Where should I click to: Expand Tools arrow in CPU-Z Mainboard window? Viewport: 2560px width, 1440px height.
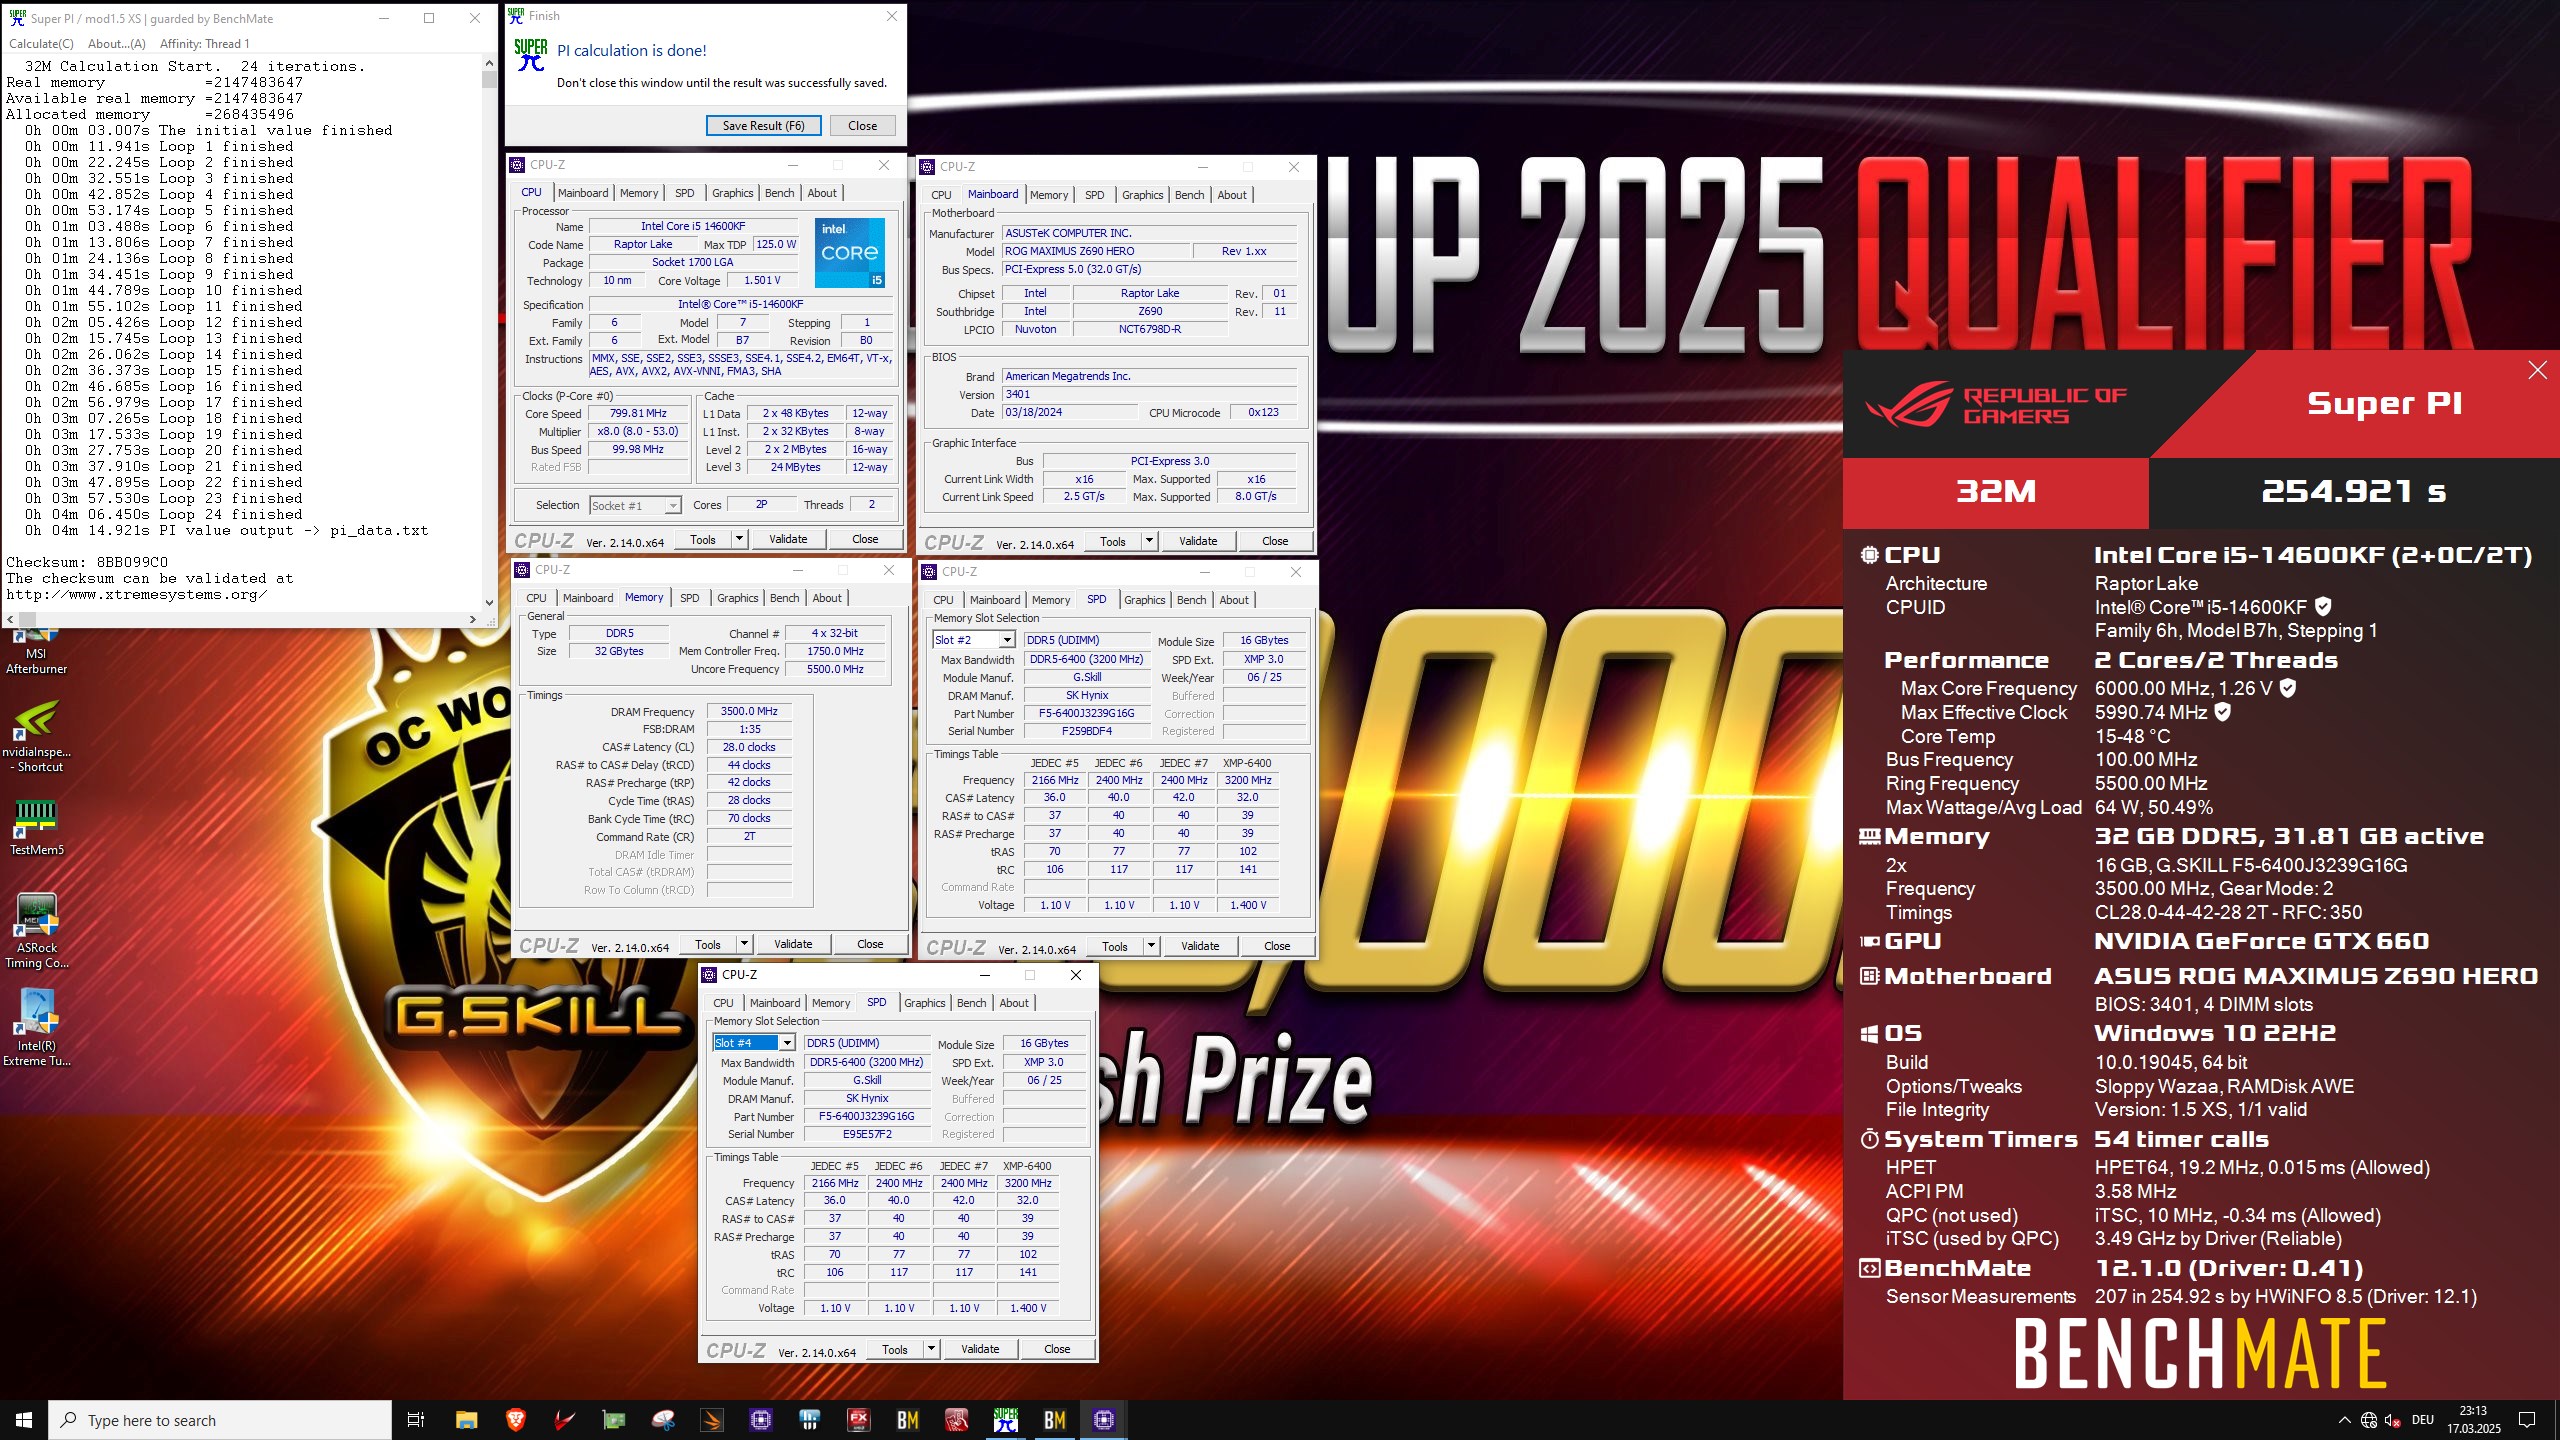coord(1149,541)
